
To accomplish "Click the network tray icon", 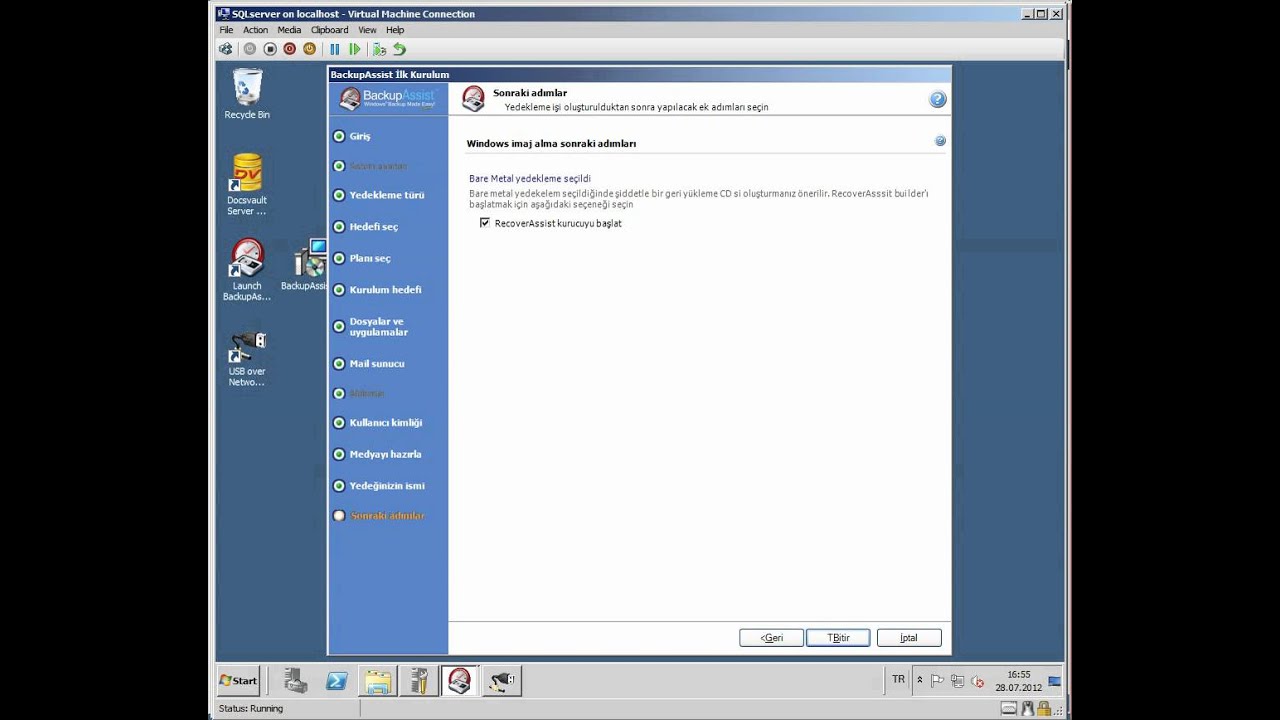I will coord(957,681).
